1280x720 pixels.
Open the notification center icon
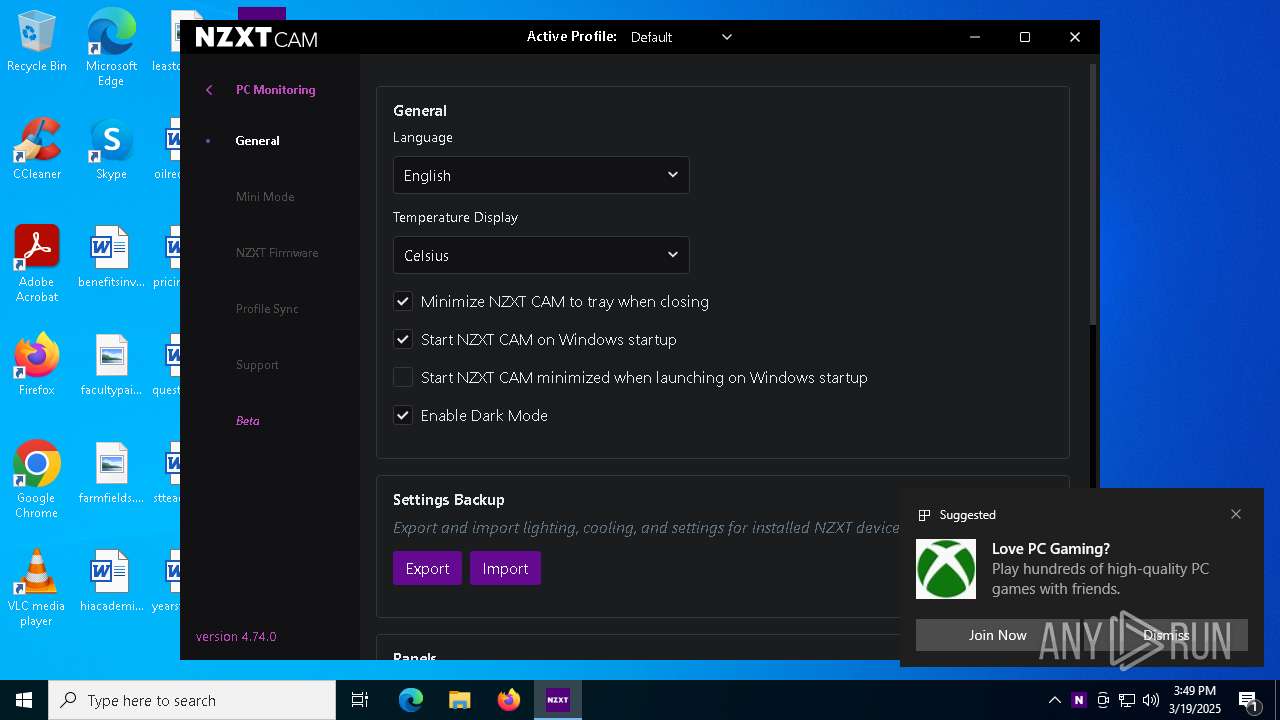coord(1248,700)
